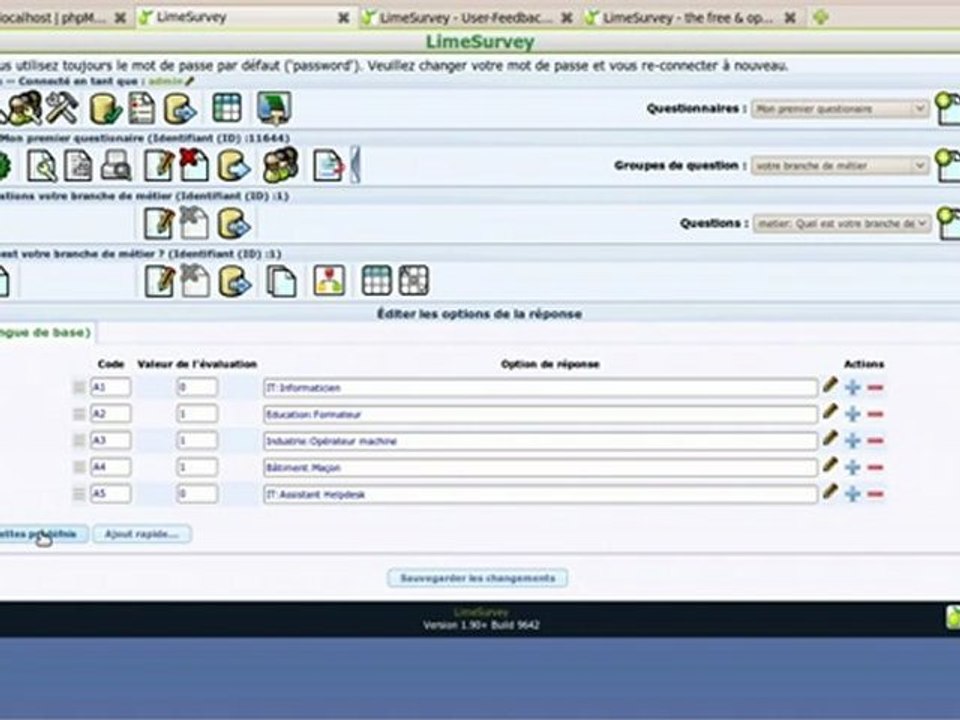Click Sauvegarder les changements button

click(x=478, y=578)
